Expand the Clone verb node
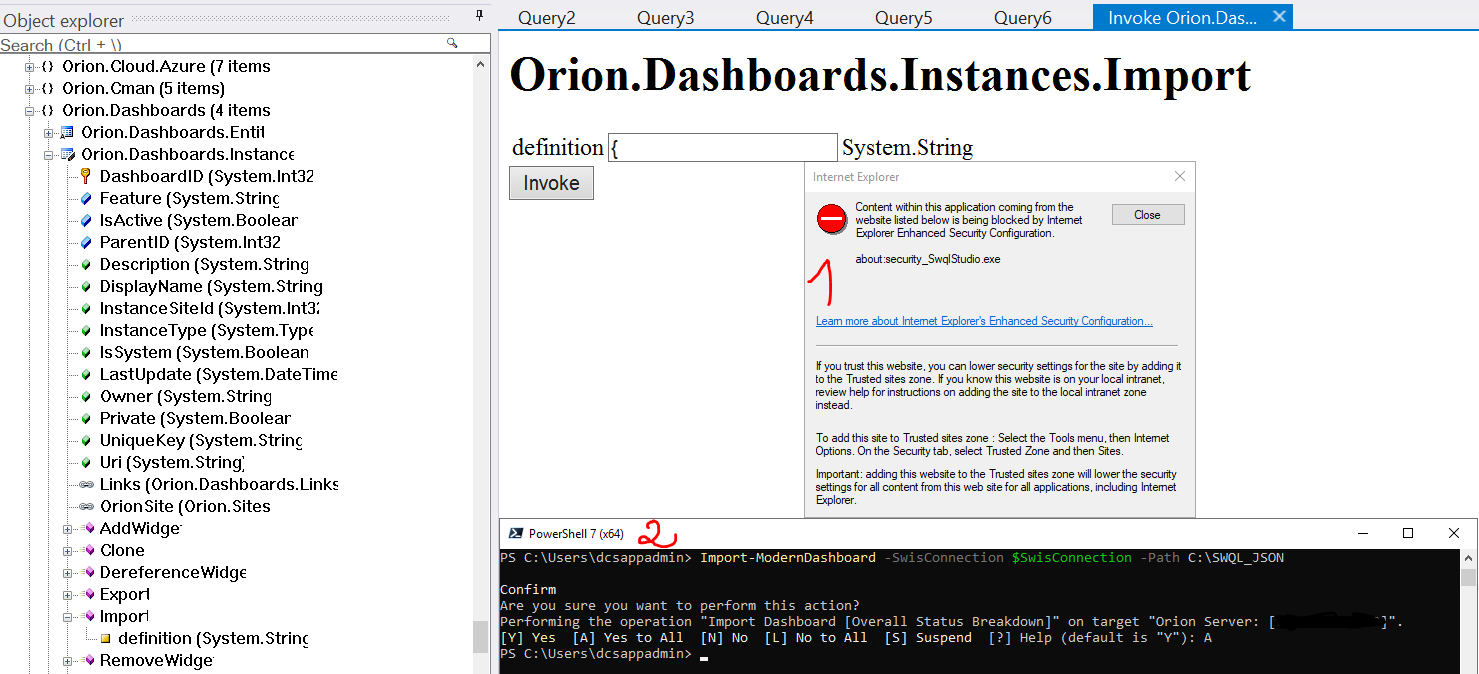 pyautogui.click(x=67, y=551)
